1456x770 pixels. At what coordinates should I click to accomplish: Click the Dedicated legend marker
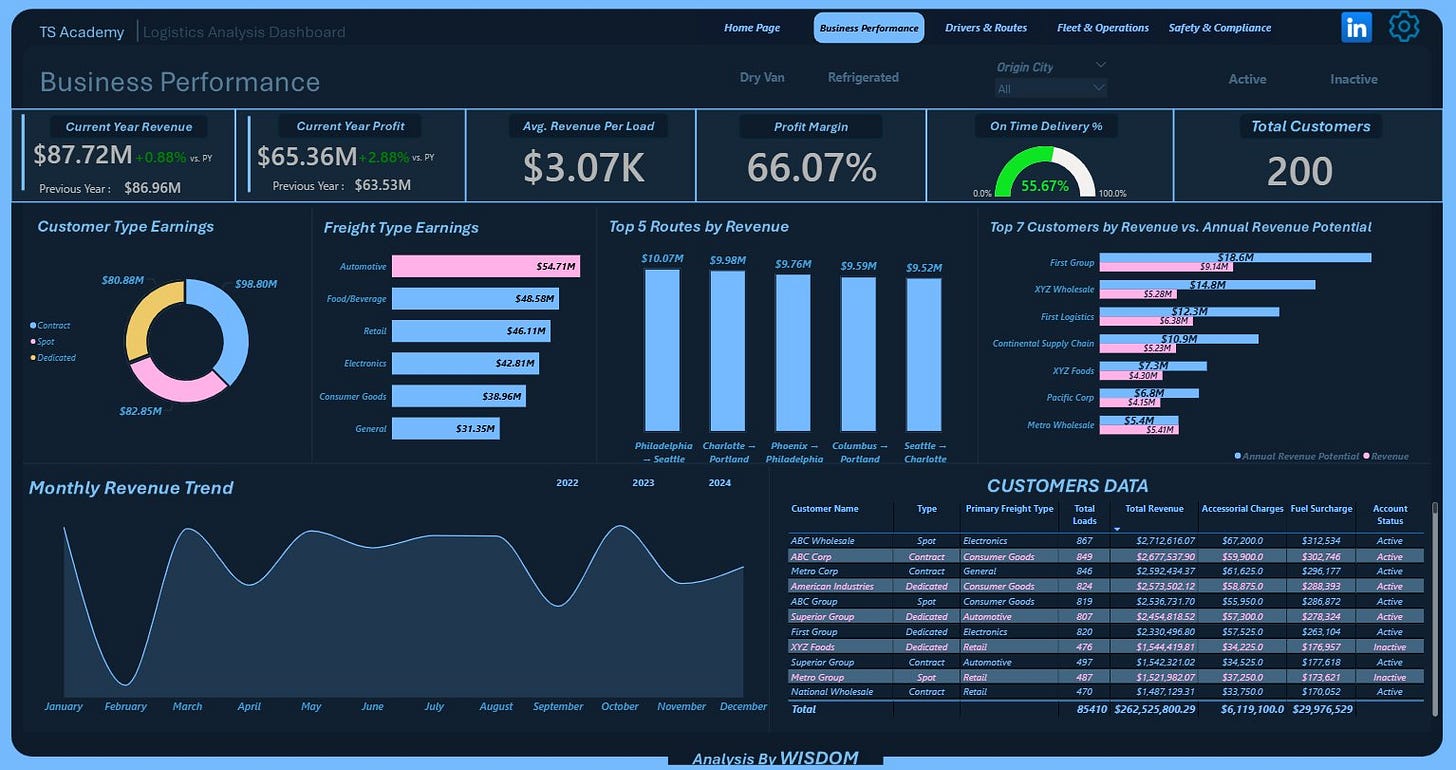pyautogui.click(x=34, y=357)
